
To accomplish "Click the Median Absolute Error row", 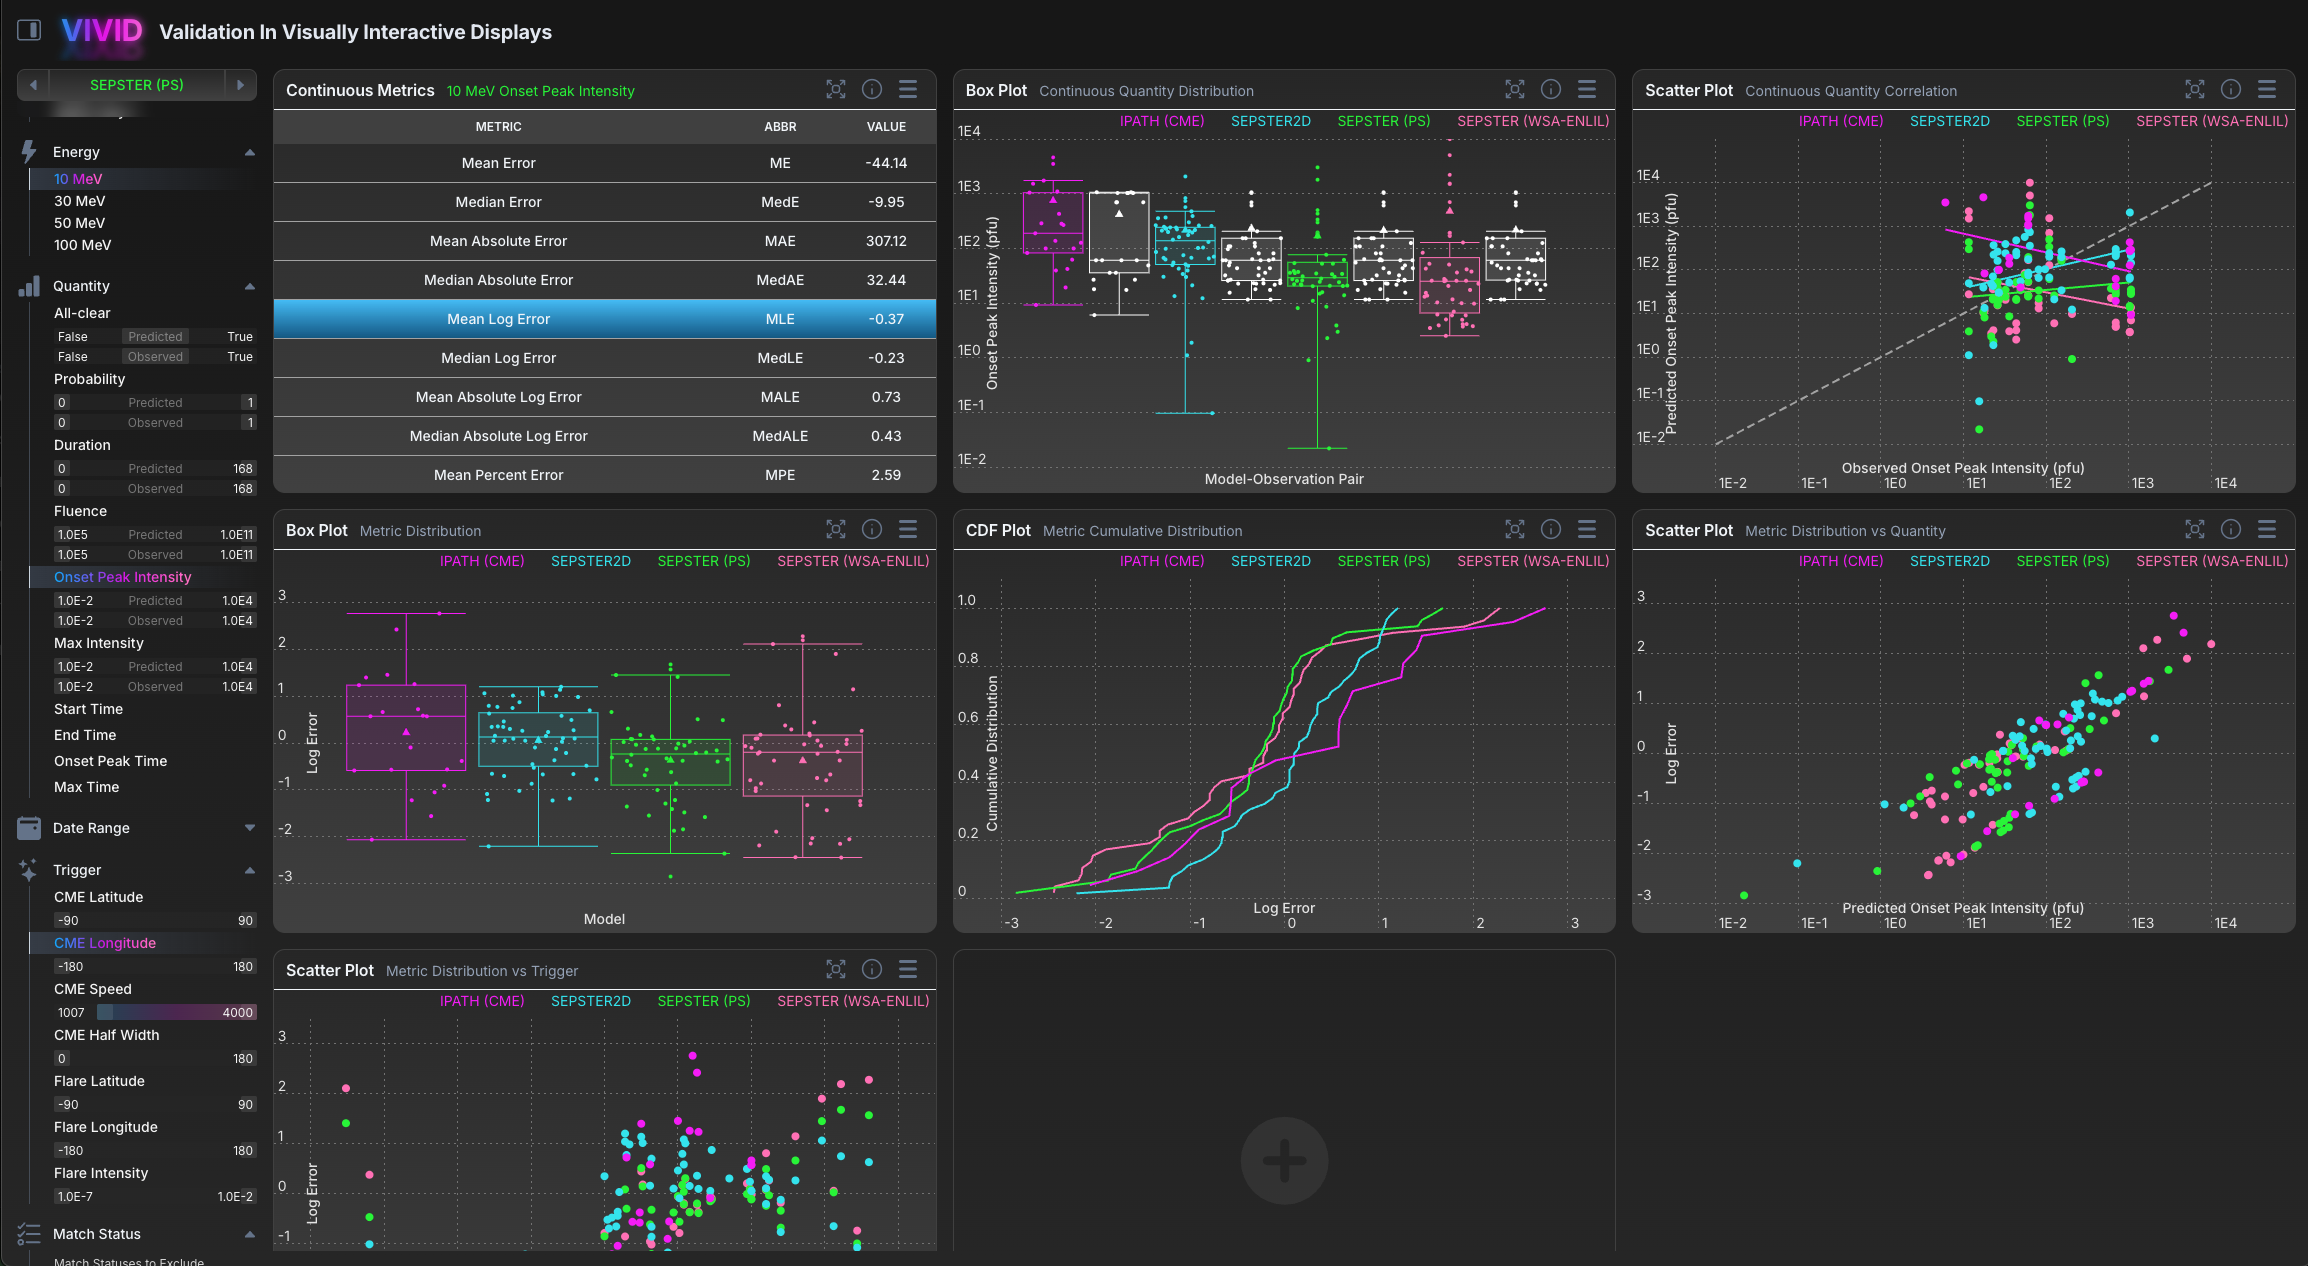I will pos(604,280).
